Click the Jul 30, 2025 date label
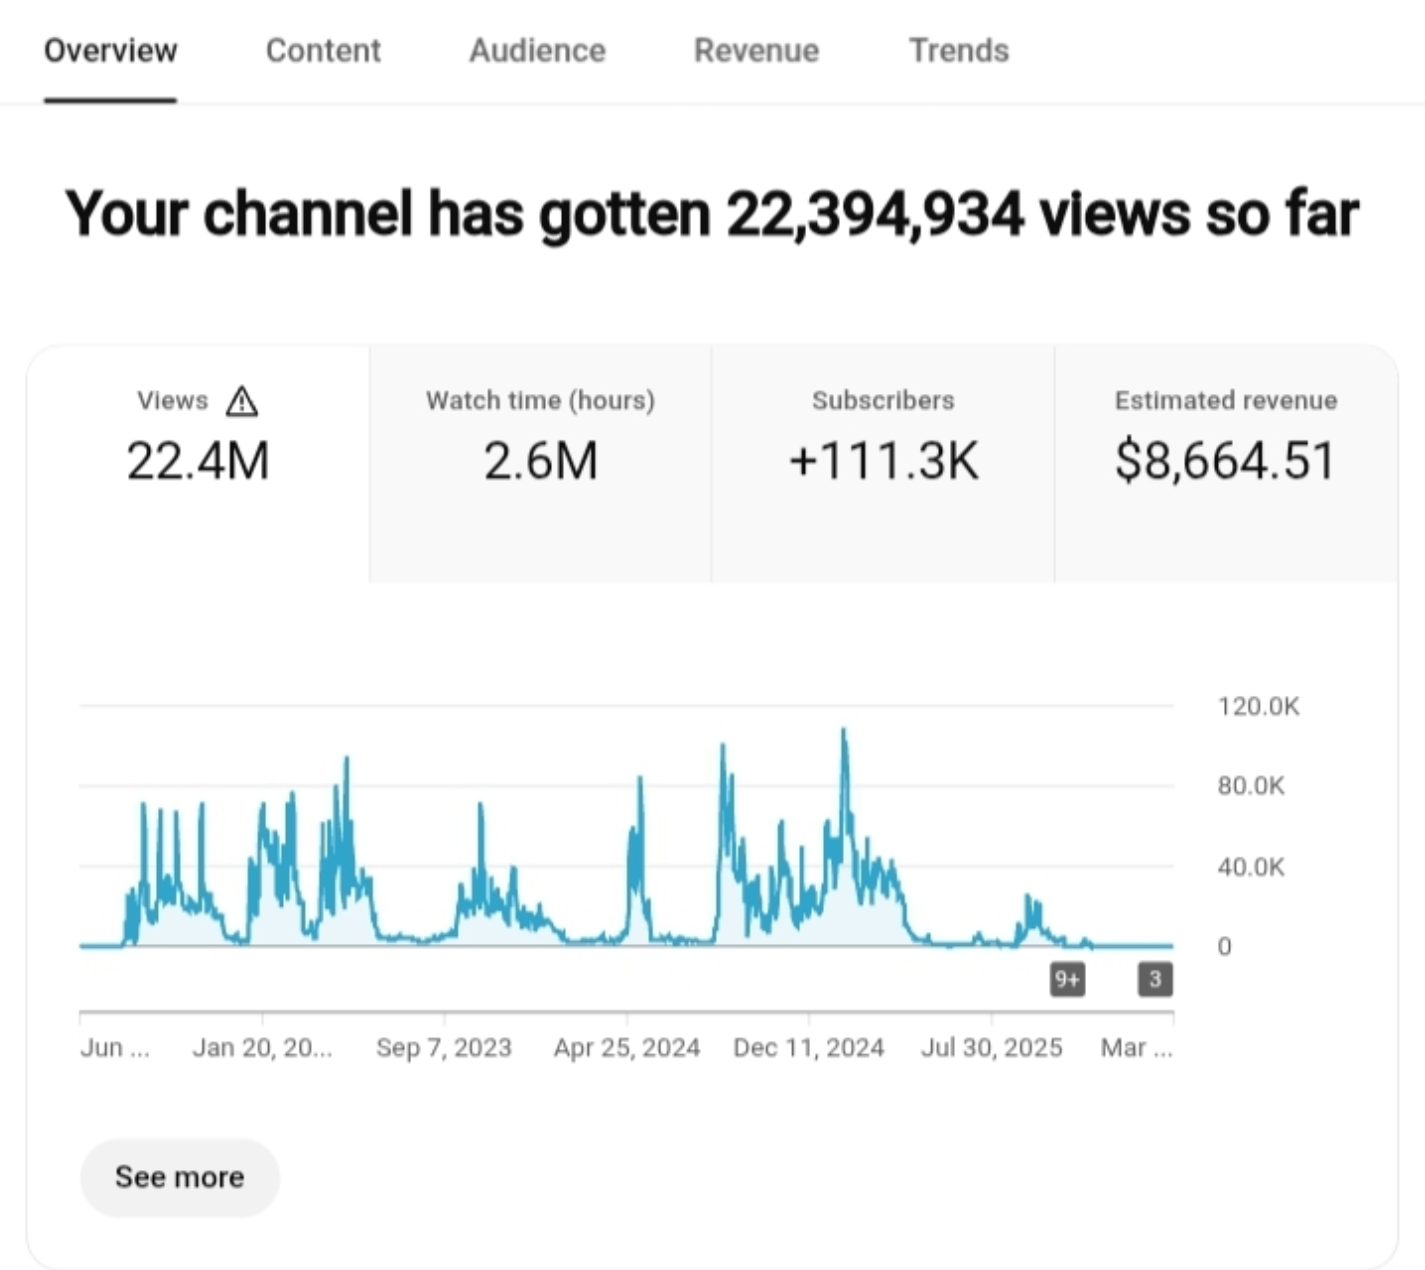1425x1270 pixels. pos(991,1047)
